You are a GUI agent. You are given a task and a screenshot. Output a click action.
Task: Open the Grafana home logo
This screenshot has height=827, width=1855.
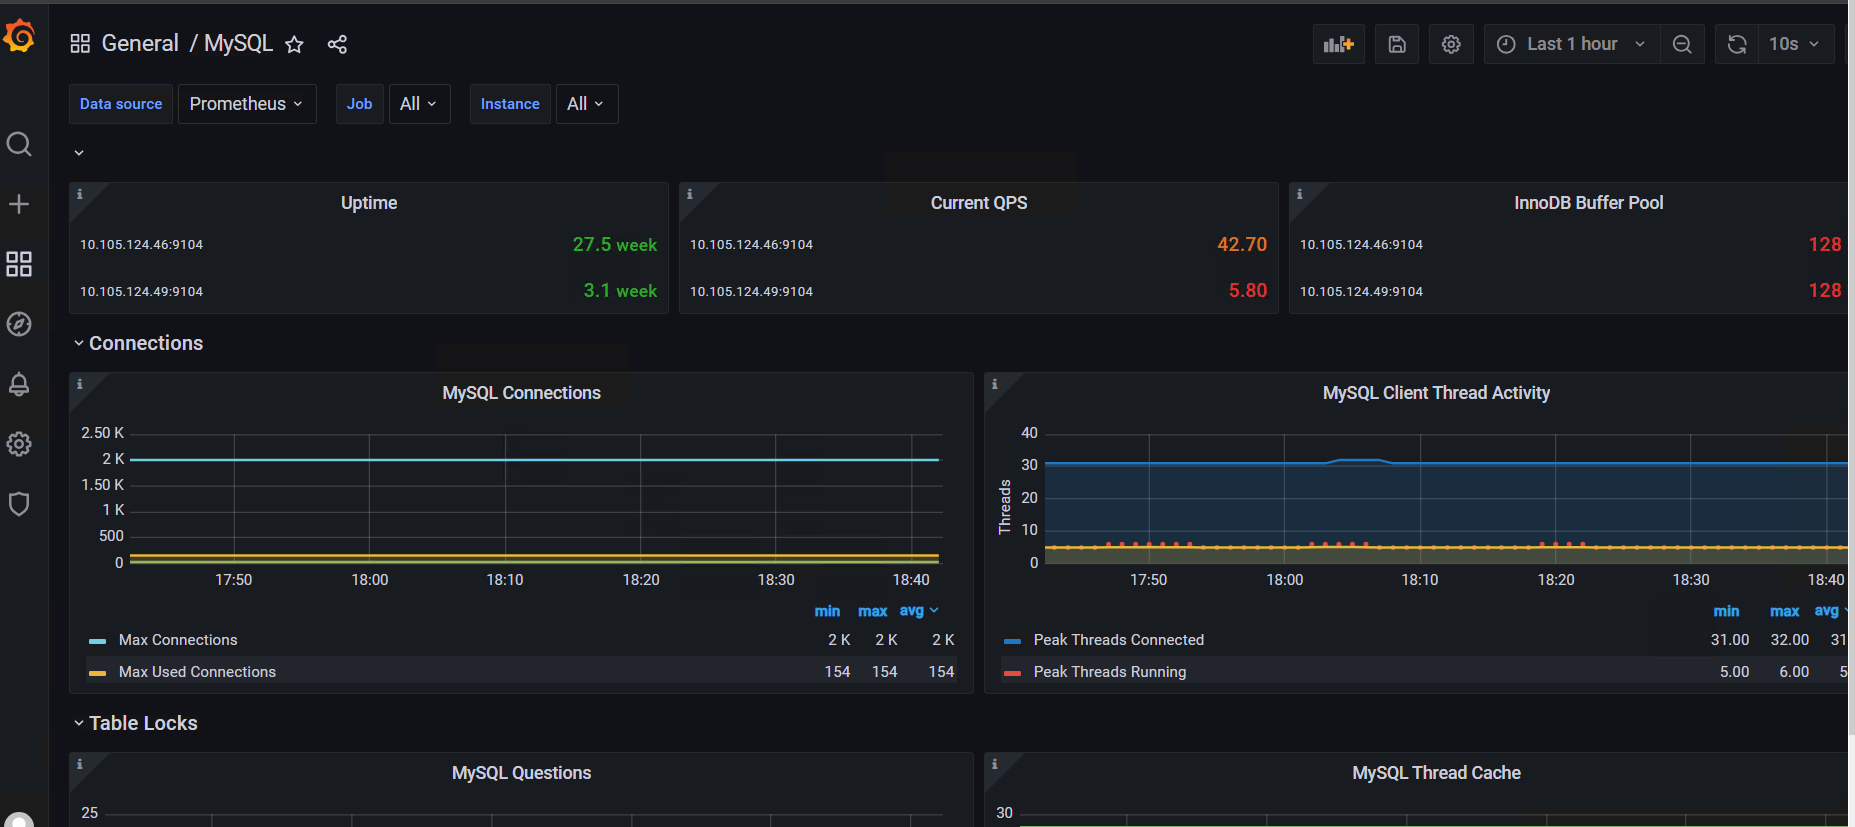(x=19, y=37)
